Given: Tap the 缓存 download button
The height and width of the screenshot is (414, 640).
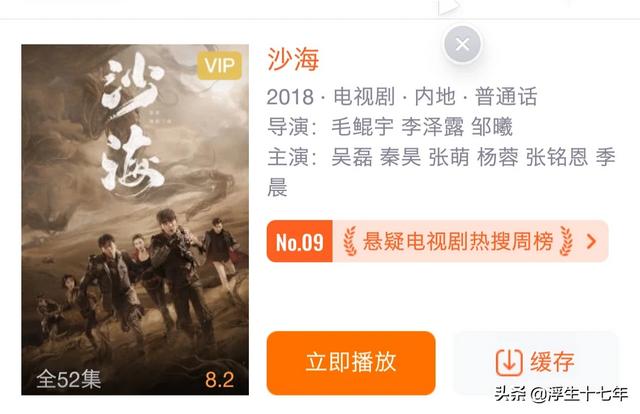Looking at the screenshot, I should (536, 362).
